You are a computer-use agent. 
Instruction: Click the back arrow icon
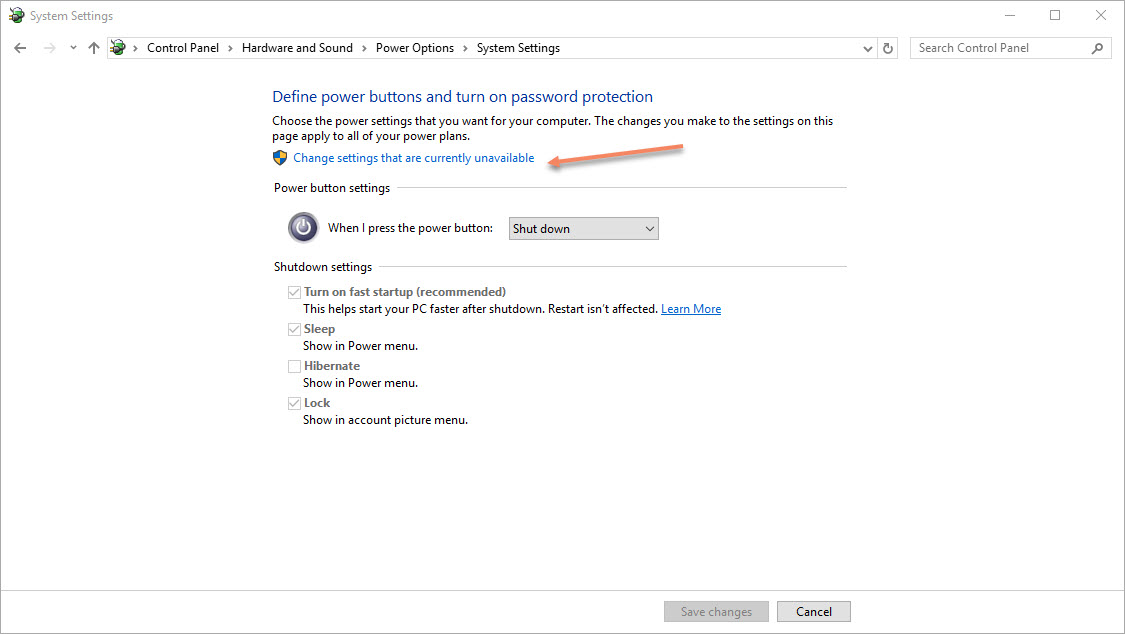click(x=20, y=47)
